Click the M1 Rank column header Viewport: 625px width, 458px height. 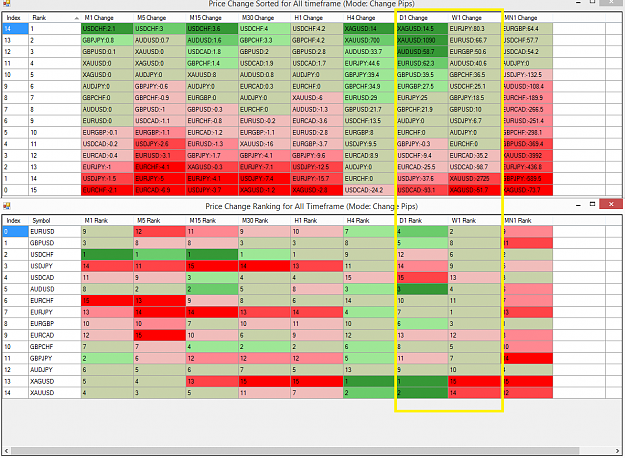tap(107, 220)
